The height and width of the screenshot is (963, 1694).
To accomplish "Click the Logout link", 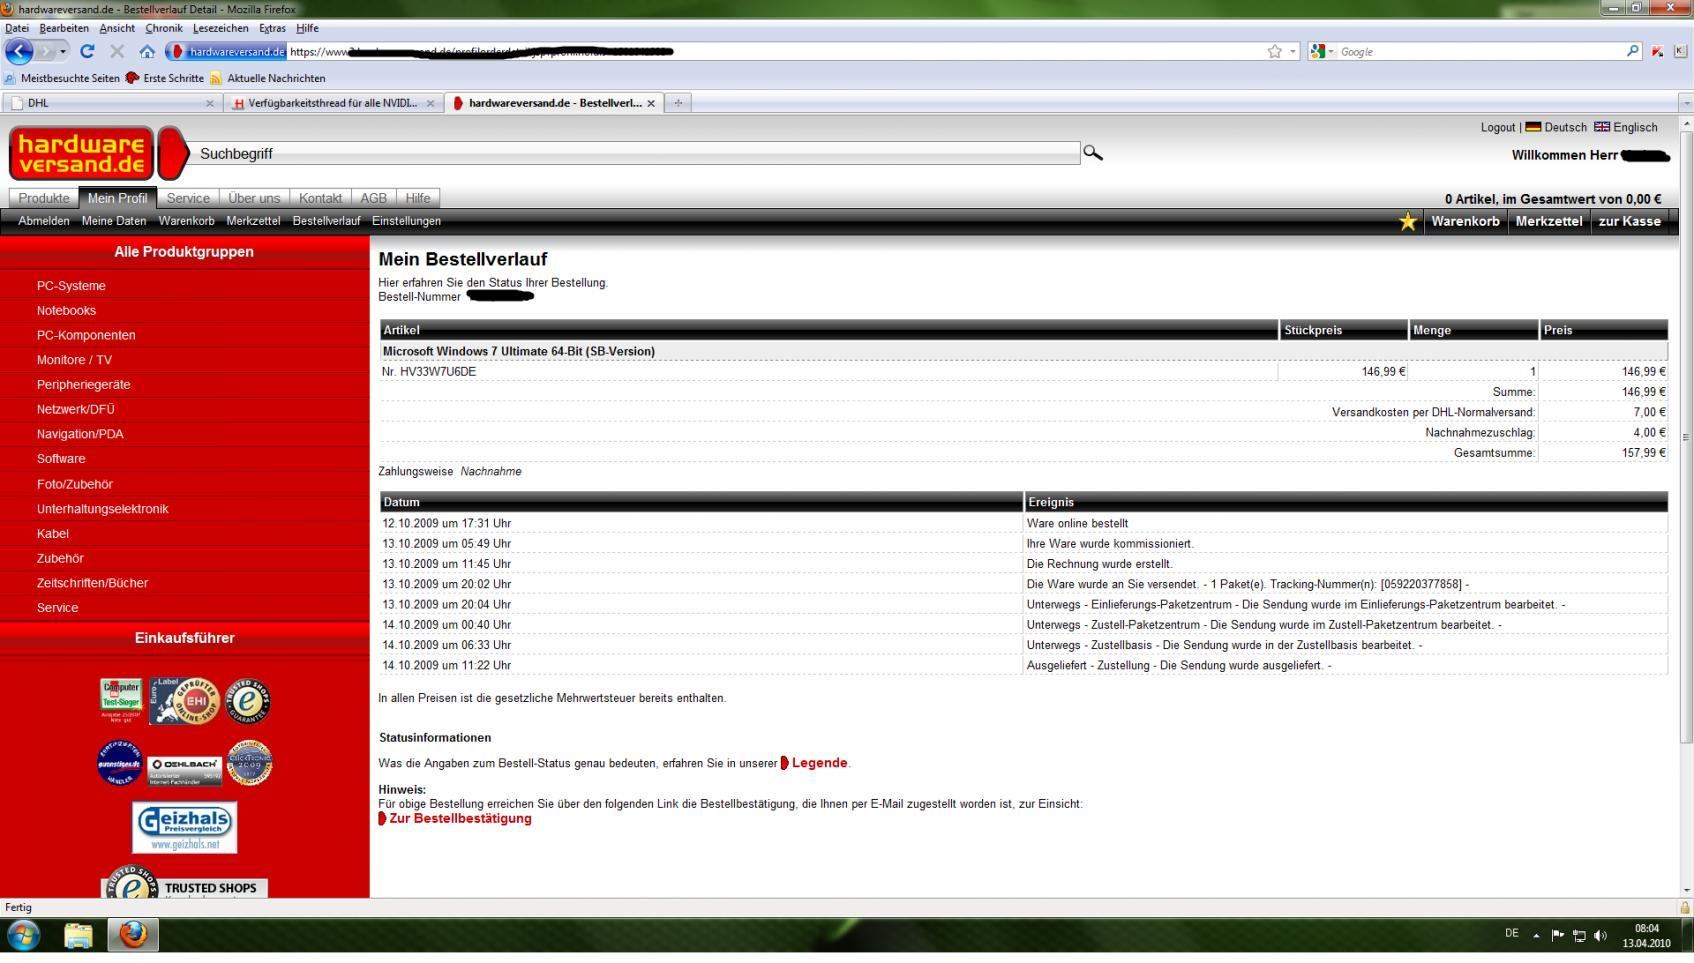I will pyautogui.click(x=1497, y=127).
